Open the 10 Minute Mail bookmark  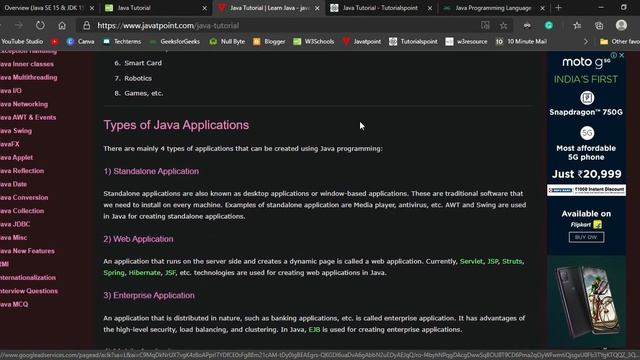click(521, 42)
